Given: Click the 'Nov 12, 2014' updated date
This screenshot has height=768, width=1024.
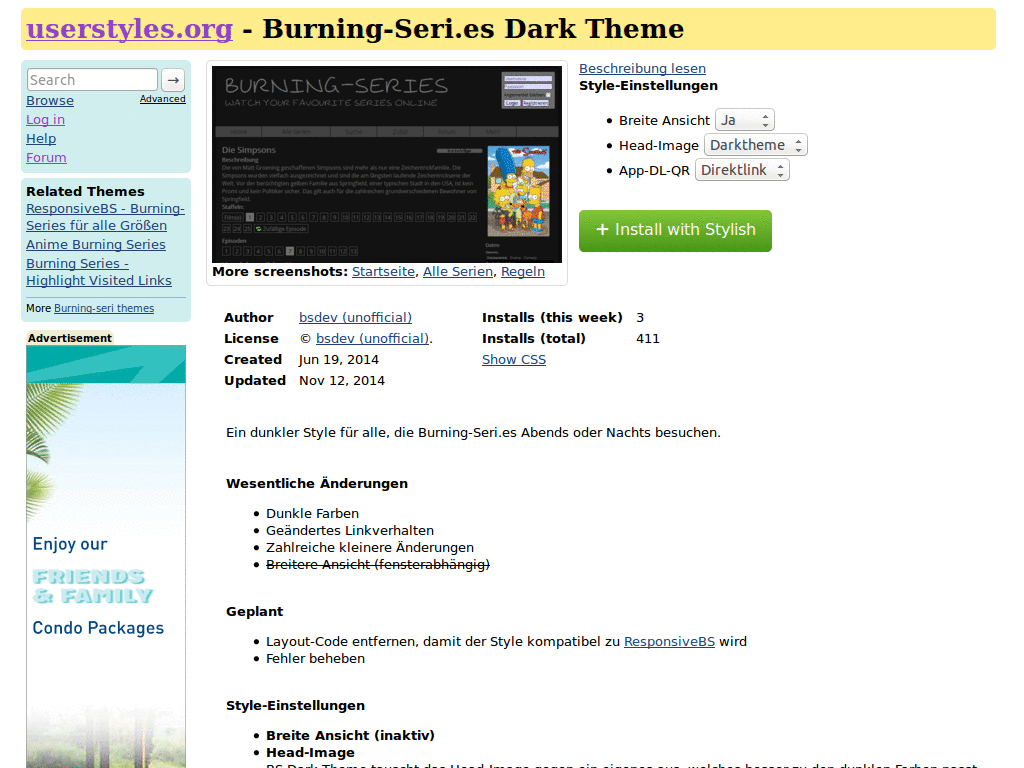Looking at the screenshot, I should coord(342,380).
